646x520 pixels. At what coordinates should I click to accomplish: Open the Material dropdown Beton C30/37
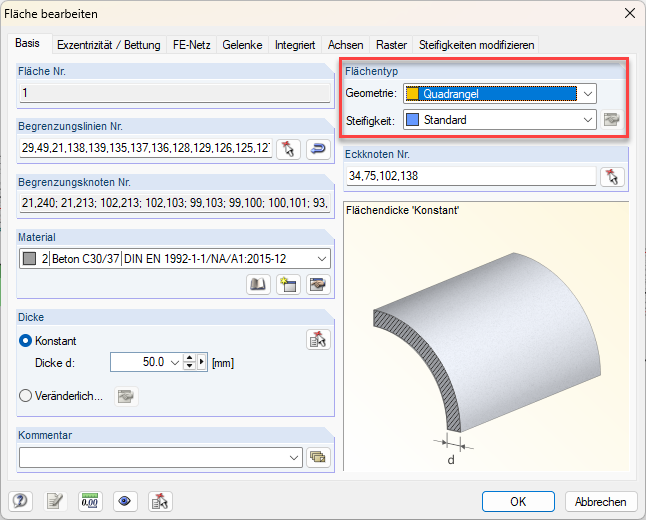[320, 259]
